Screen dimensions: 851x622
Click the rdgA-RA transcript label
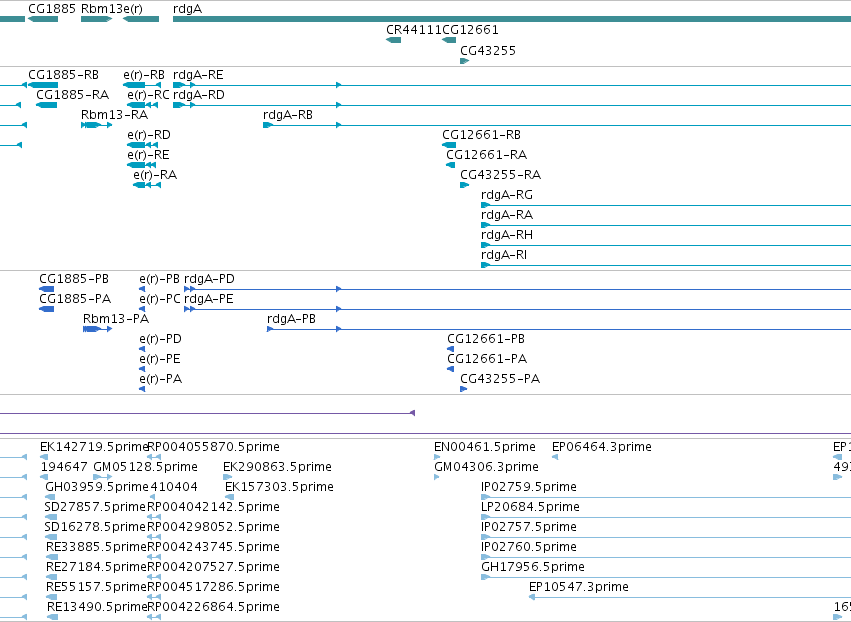pos(507,215)
